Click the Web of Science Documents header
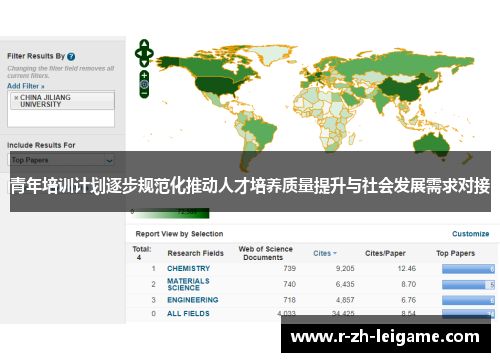500x362 pixels. (265, 253)
